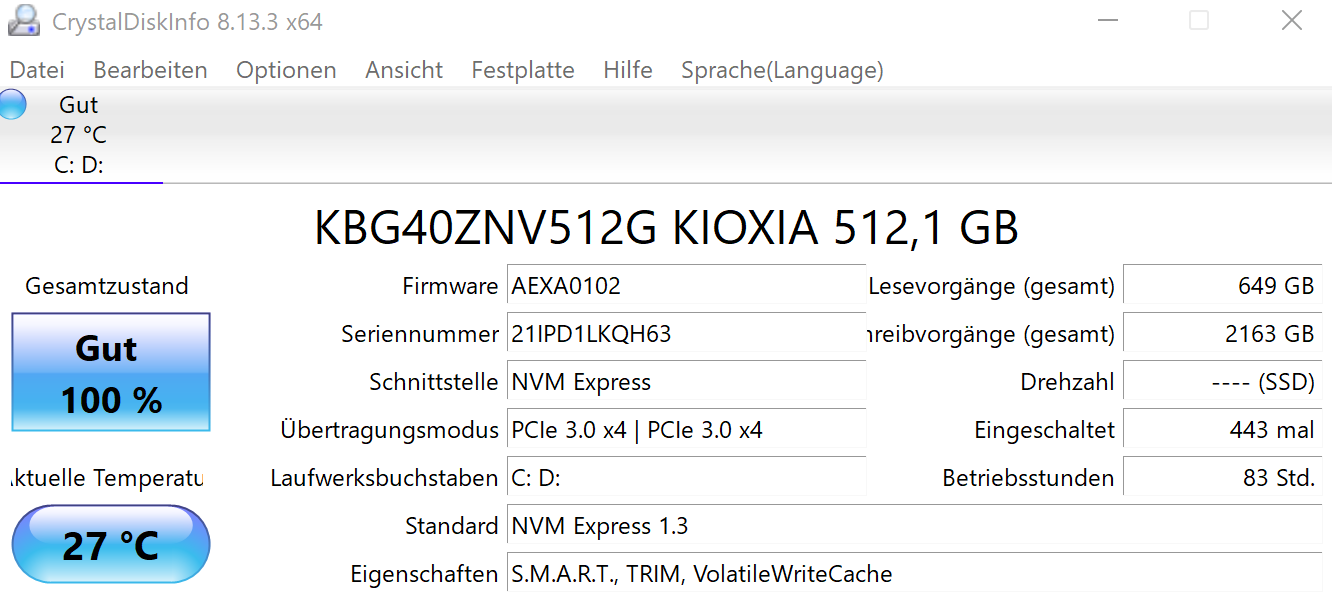Select the Firmware value AEXA0102

pos(686,285)
